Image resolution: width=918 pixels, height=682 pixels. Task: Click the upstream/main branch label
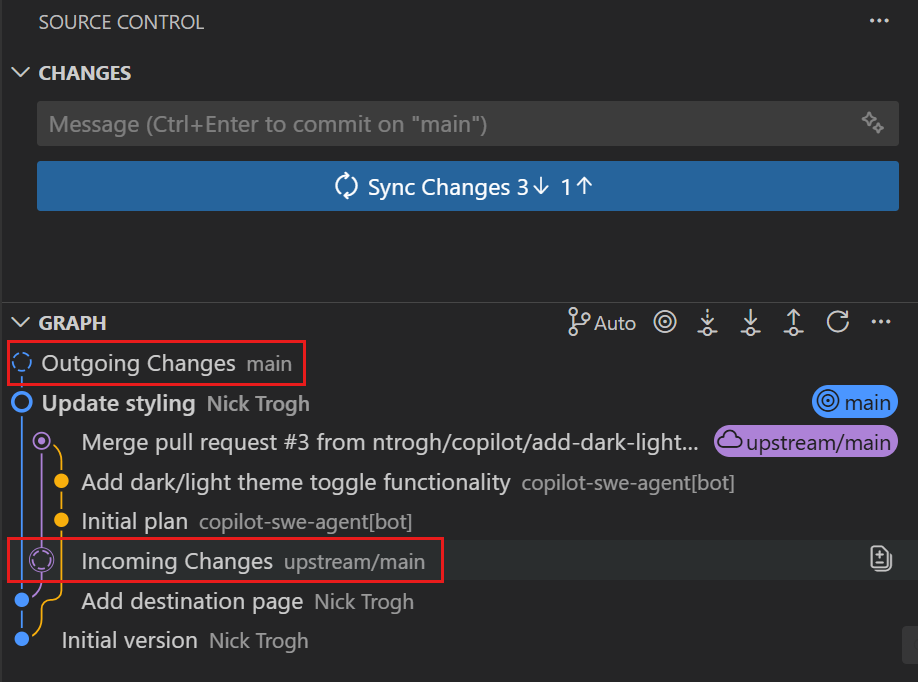[805, 441]
